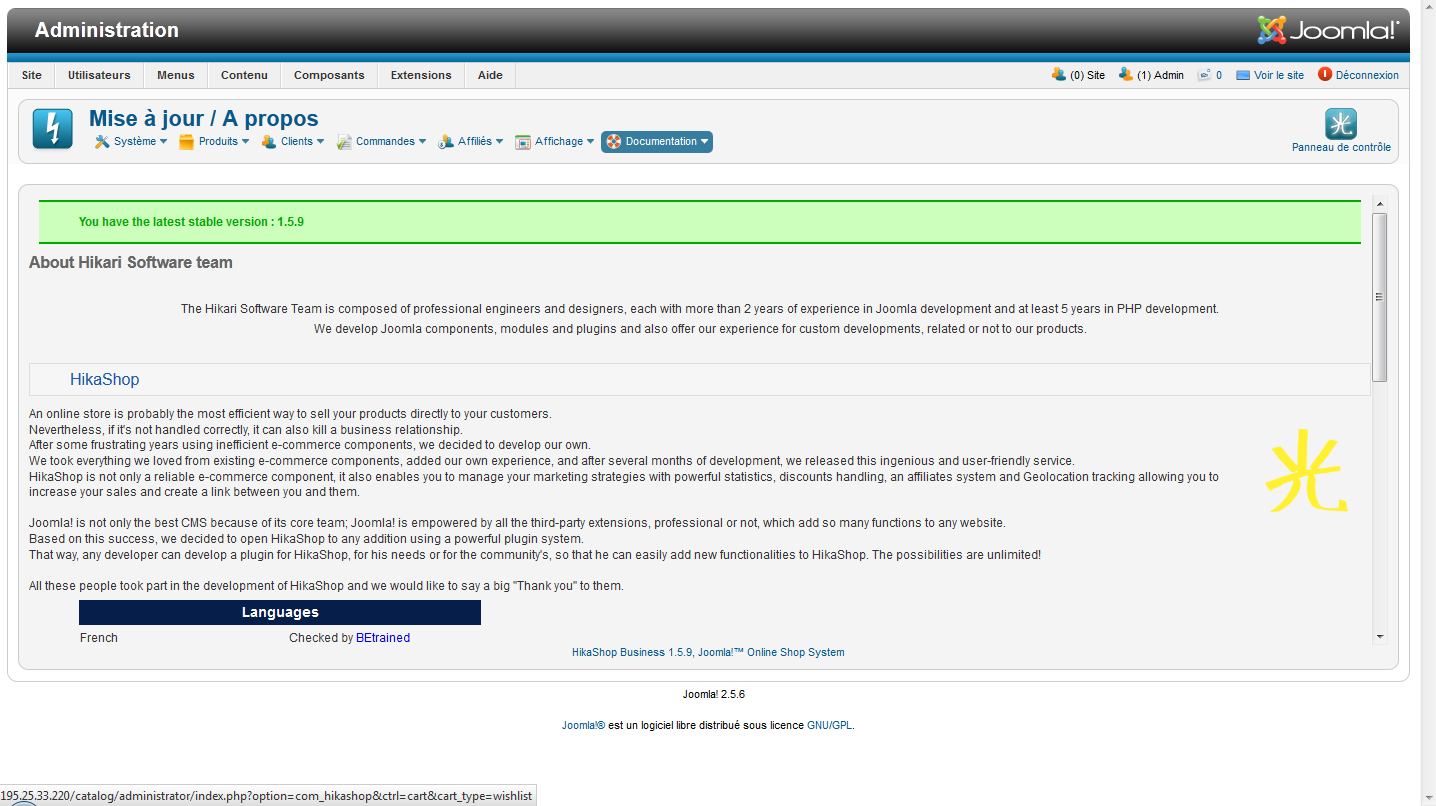Viewport: 1436px width, 806px height.
Task: Open the Extensions menu
Action: (x=421, y=75)
